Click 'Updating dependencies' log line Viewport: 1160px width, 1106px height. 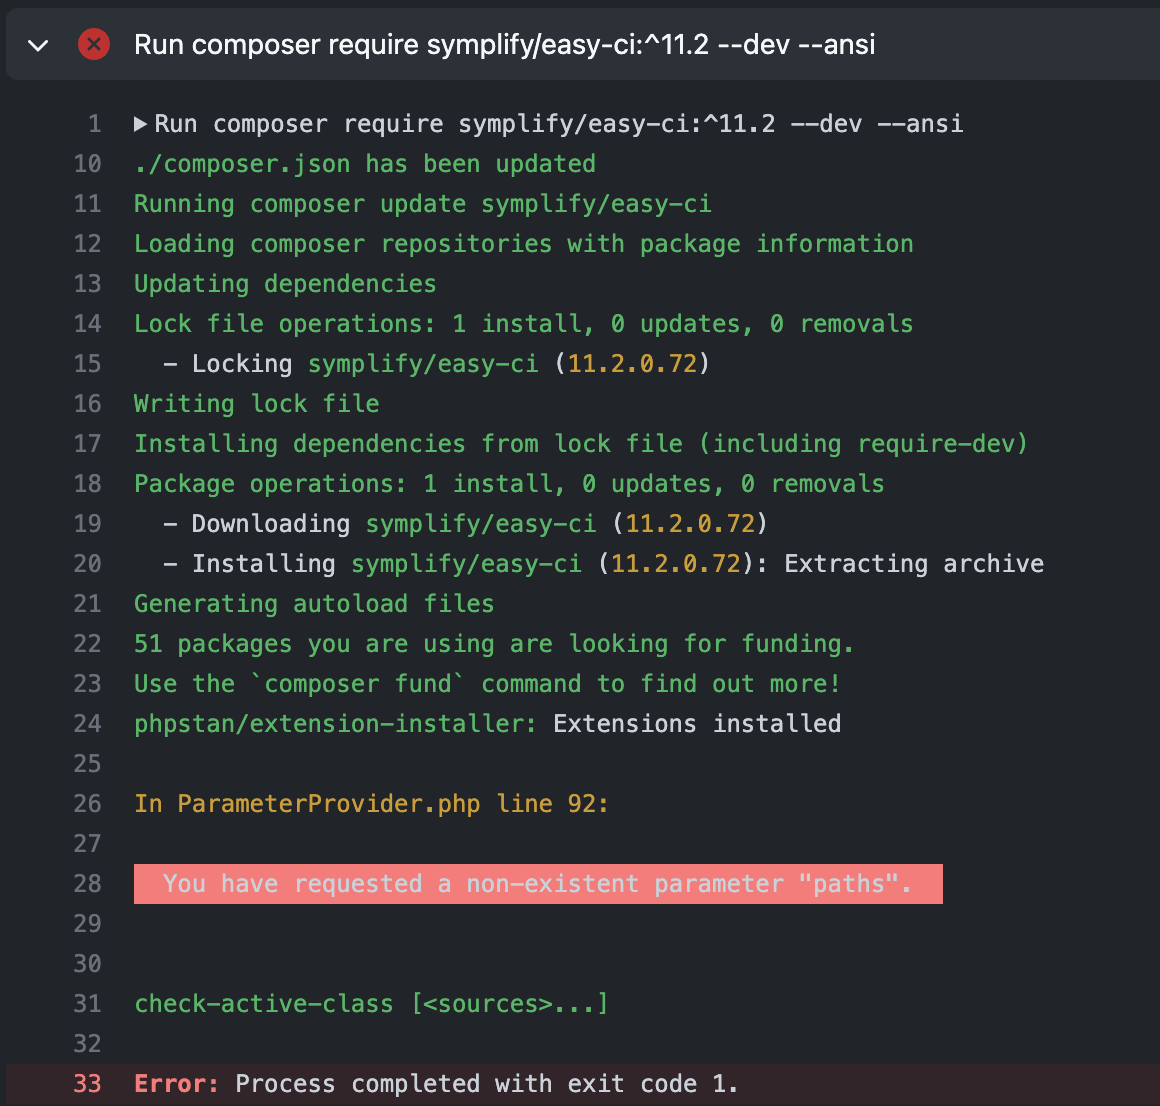(285, 283)
